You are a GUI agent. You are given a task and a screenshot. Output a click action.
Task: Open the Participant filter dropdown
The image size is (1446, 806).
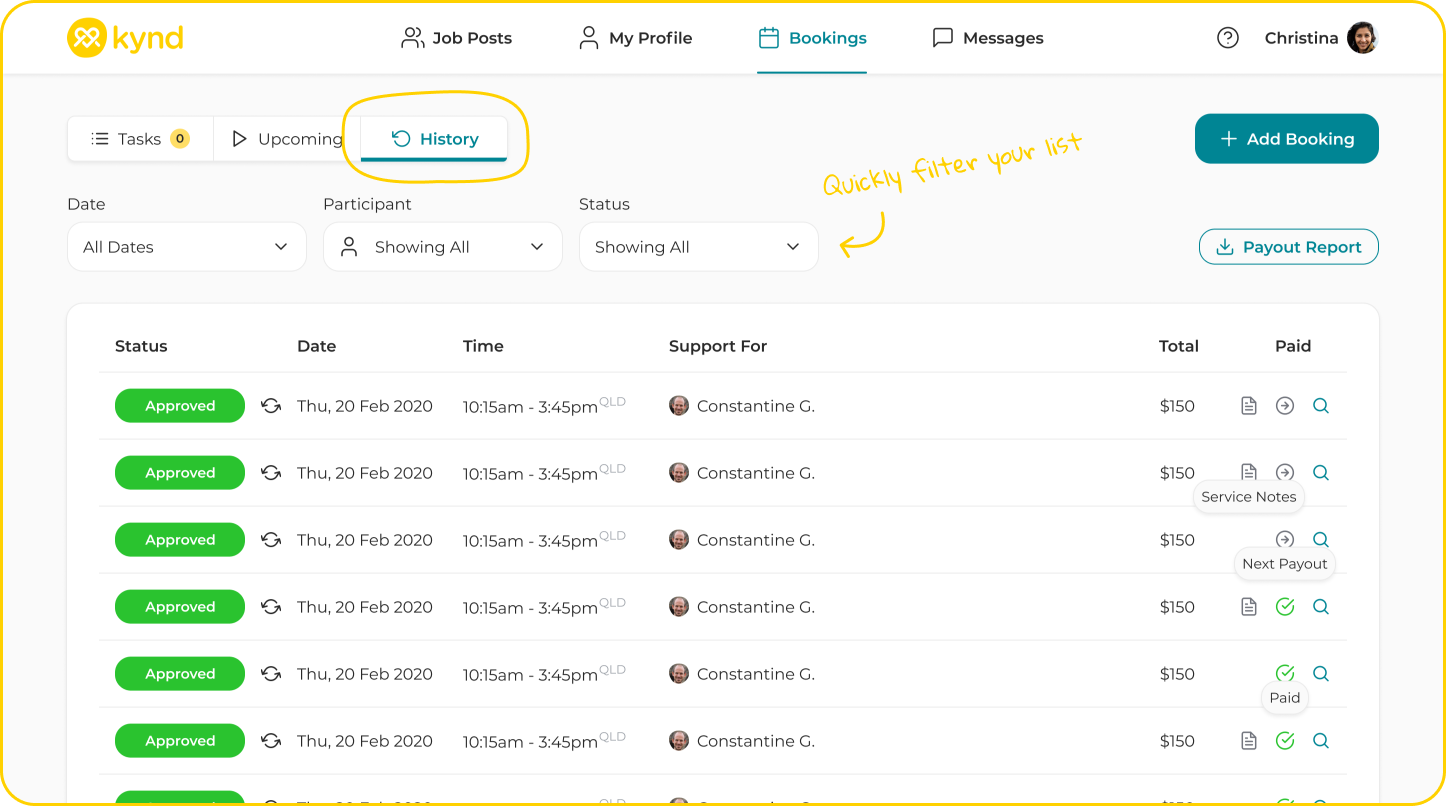coord(443,247)
